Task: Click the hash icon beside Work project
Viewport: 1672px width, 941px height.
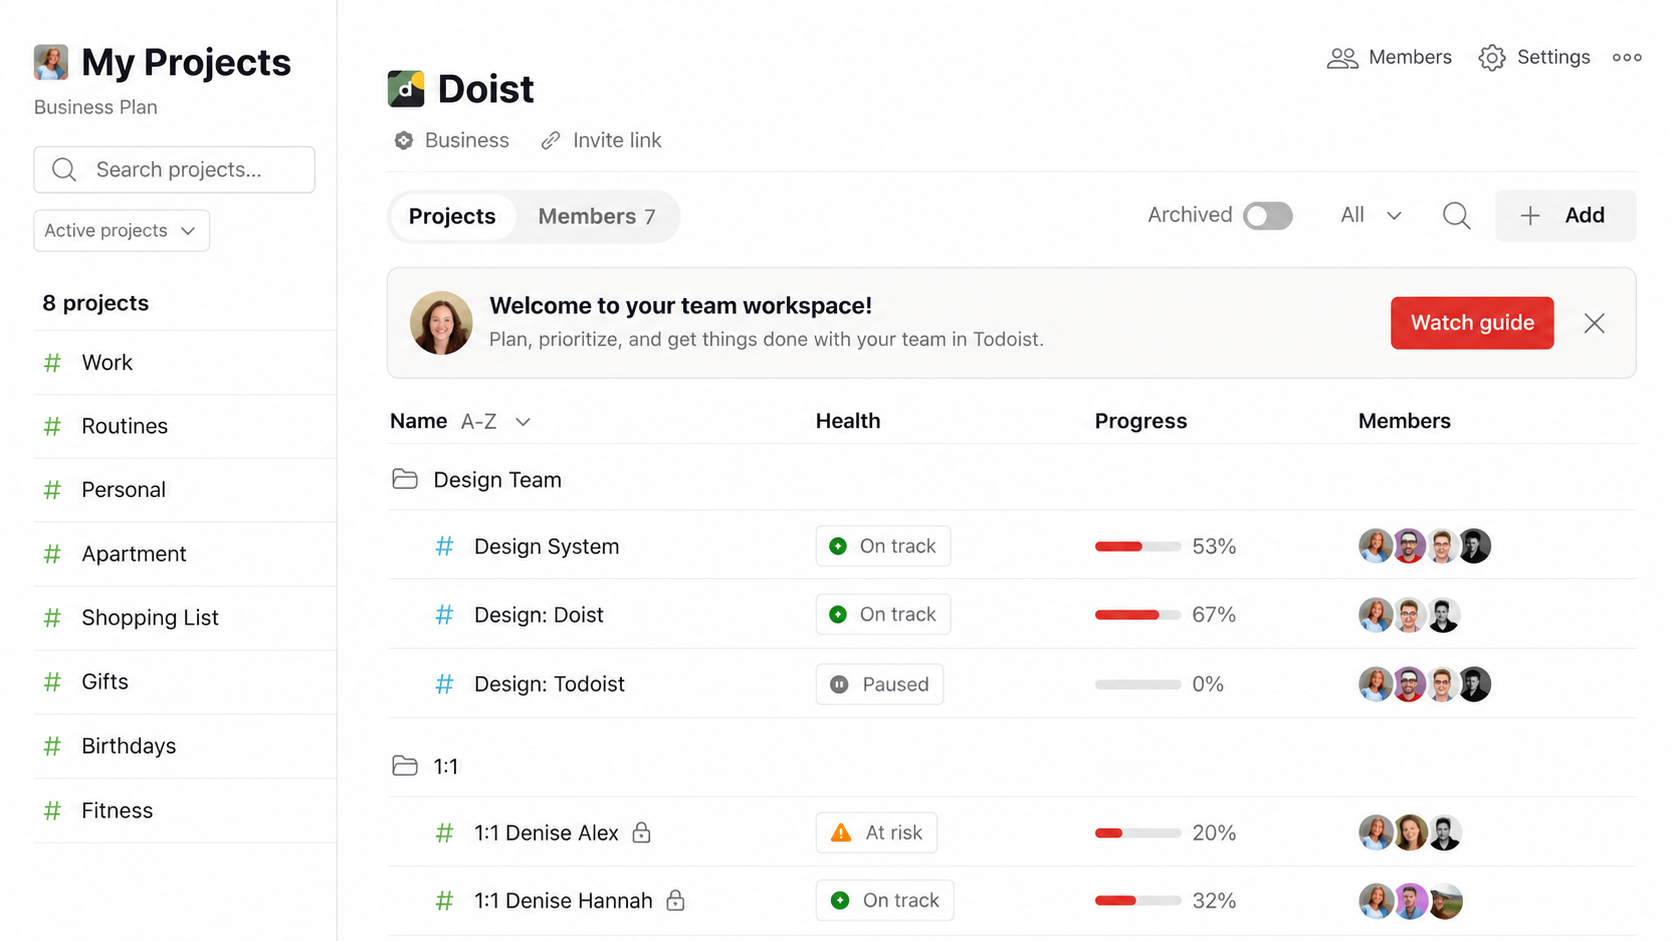Action: click(52, 363)
